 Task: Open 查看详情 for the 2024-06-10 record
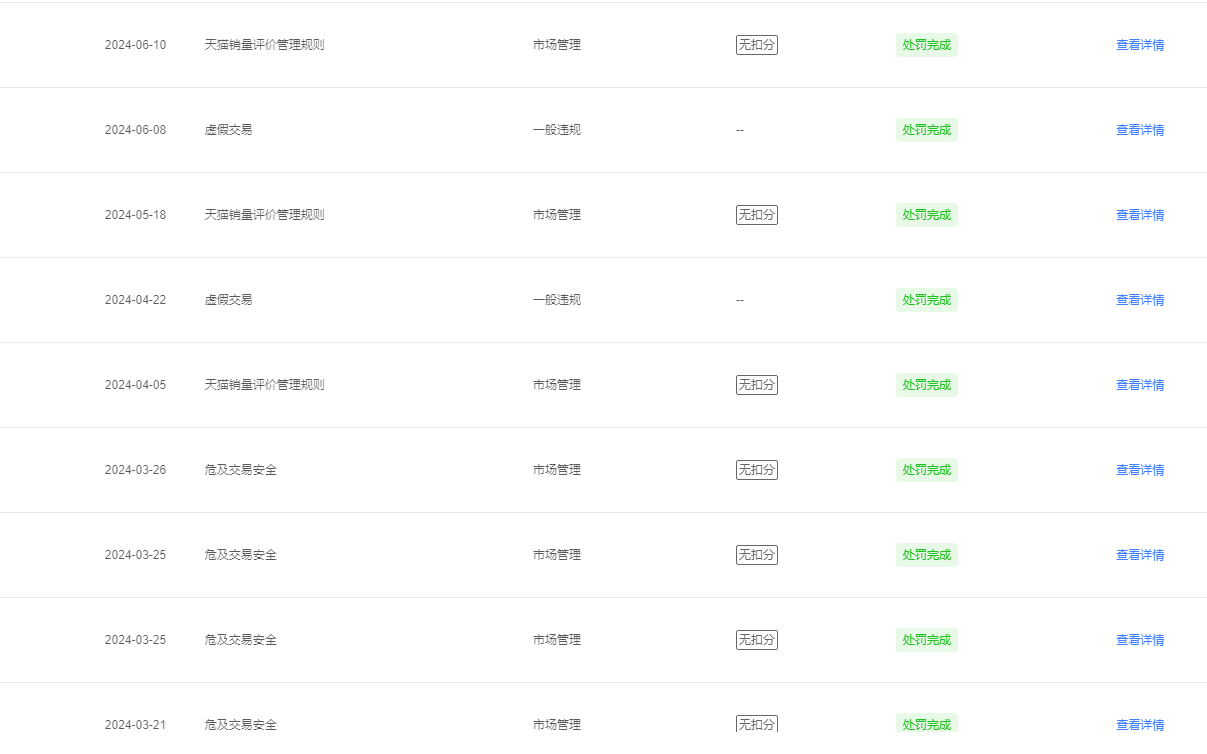1140,45
